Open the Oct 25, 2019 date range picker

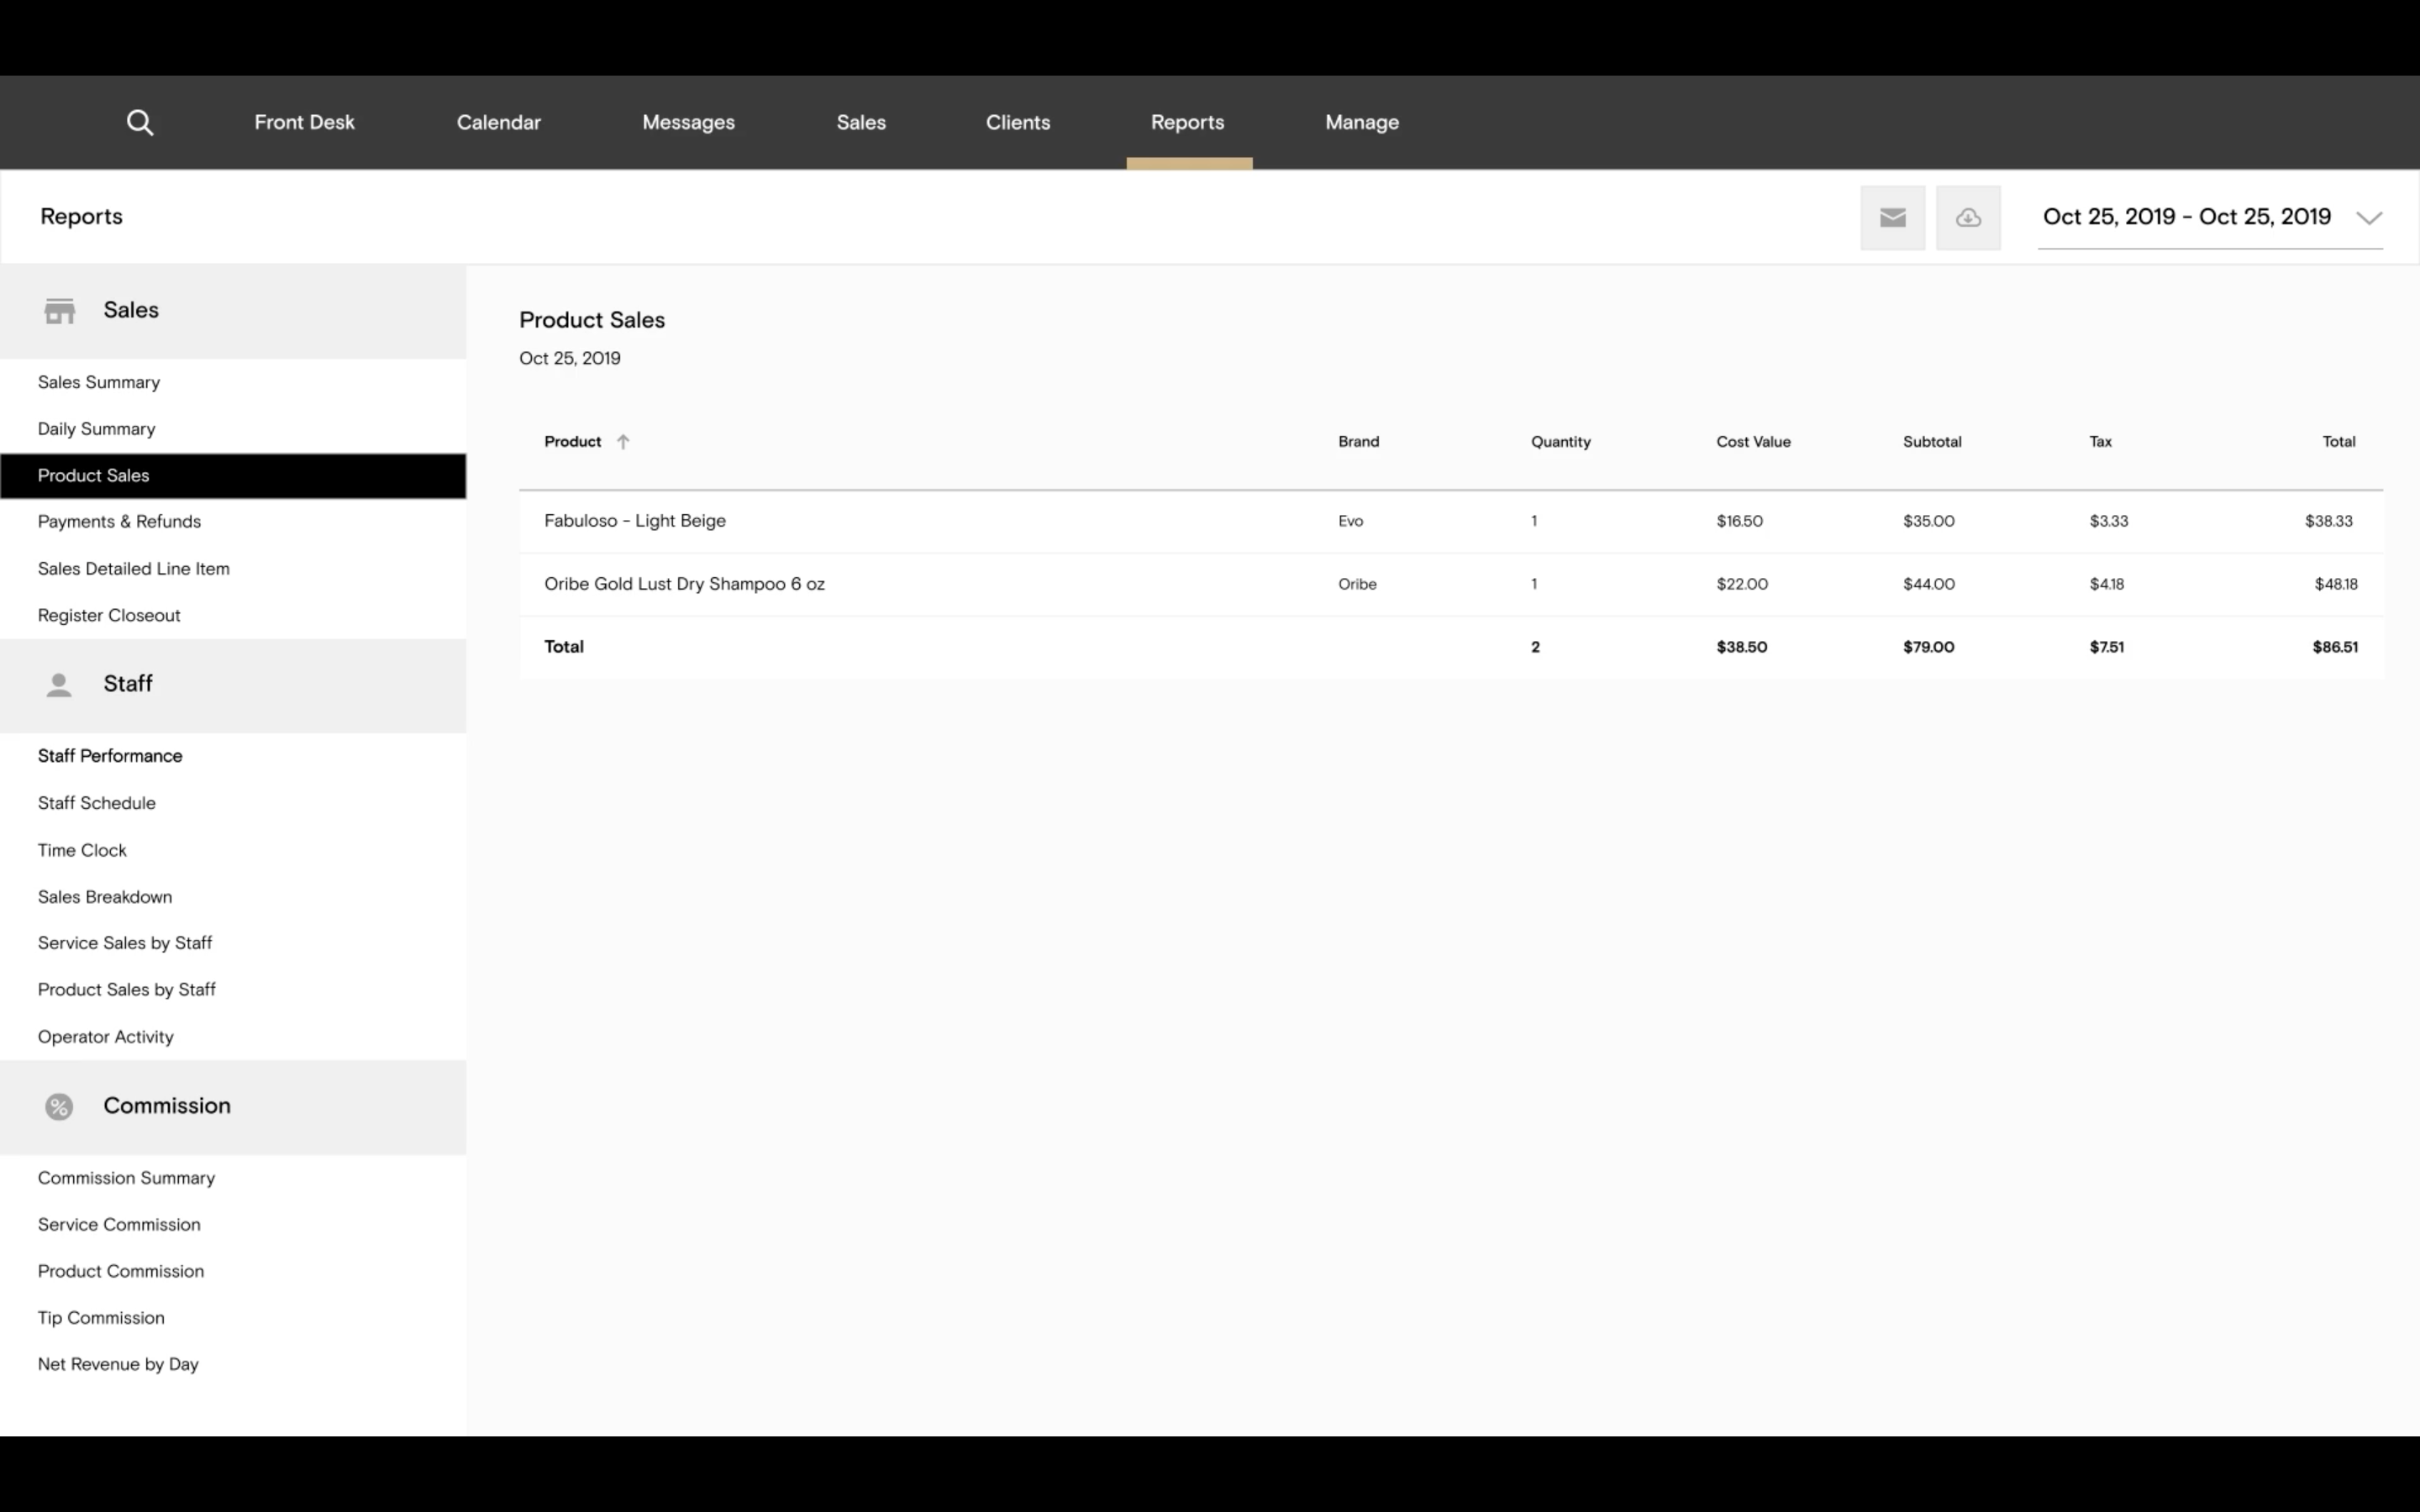2186,217
